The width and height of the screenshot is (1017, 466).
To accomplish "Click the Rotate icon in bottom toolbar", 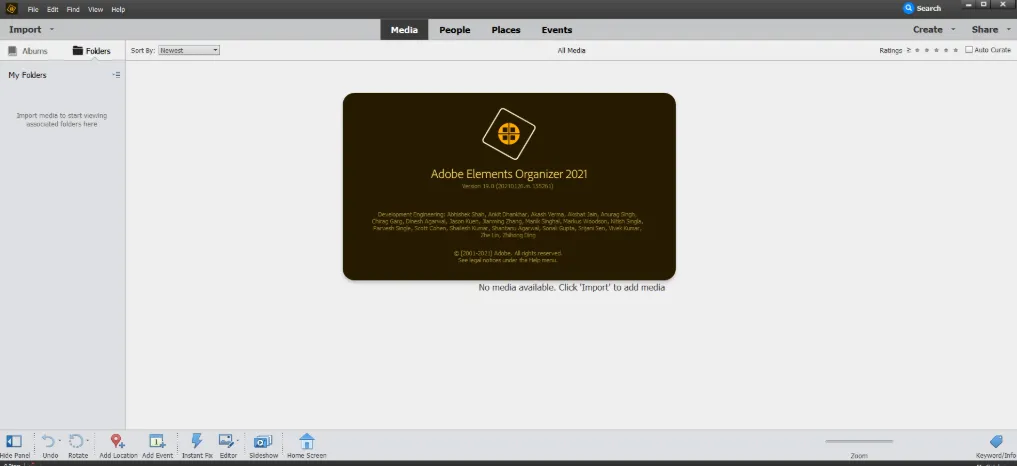I will coord(76,441).
